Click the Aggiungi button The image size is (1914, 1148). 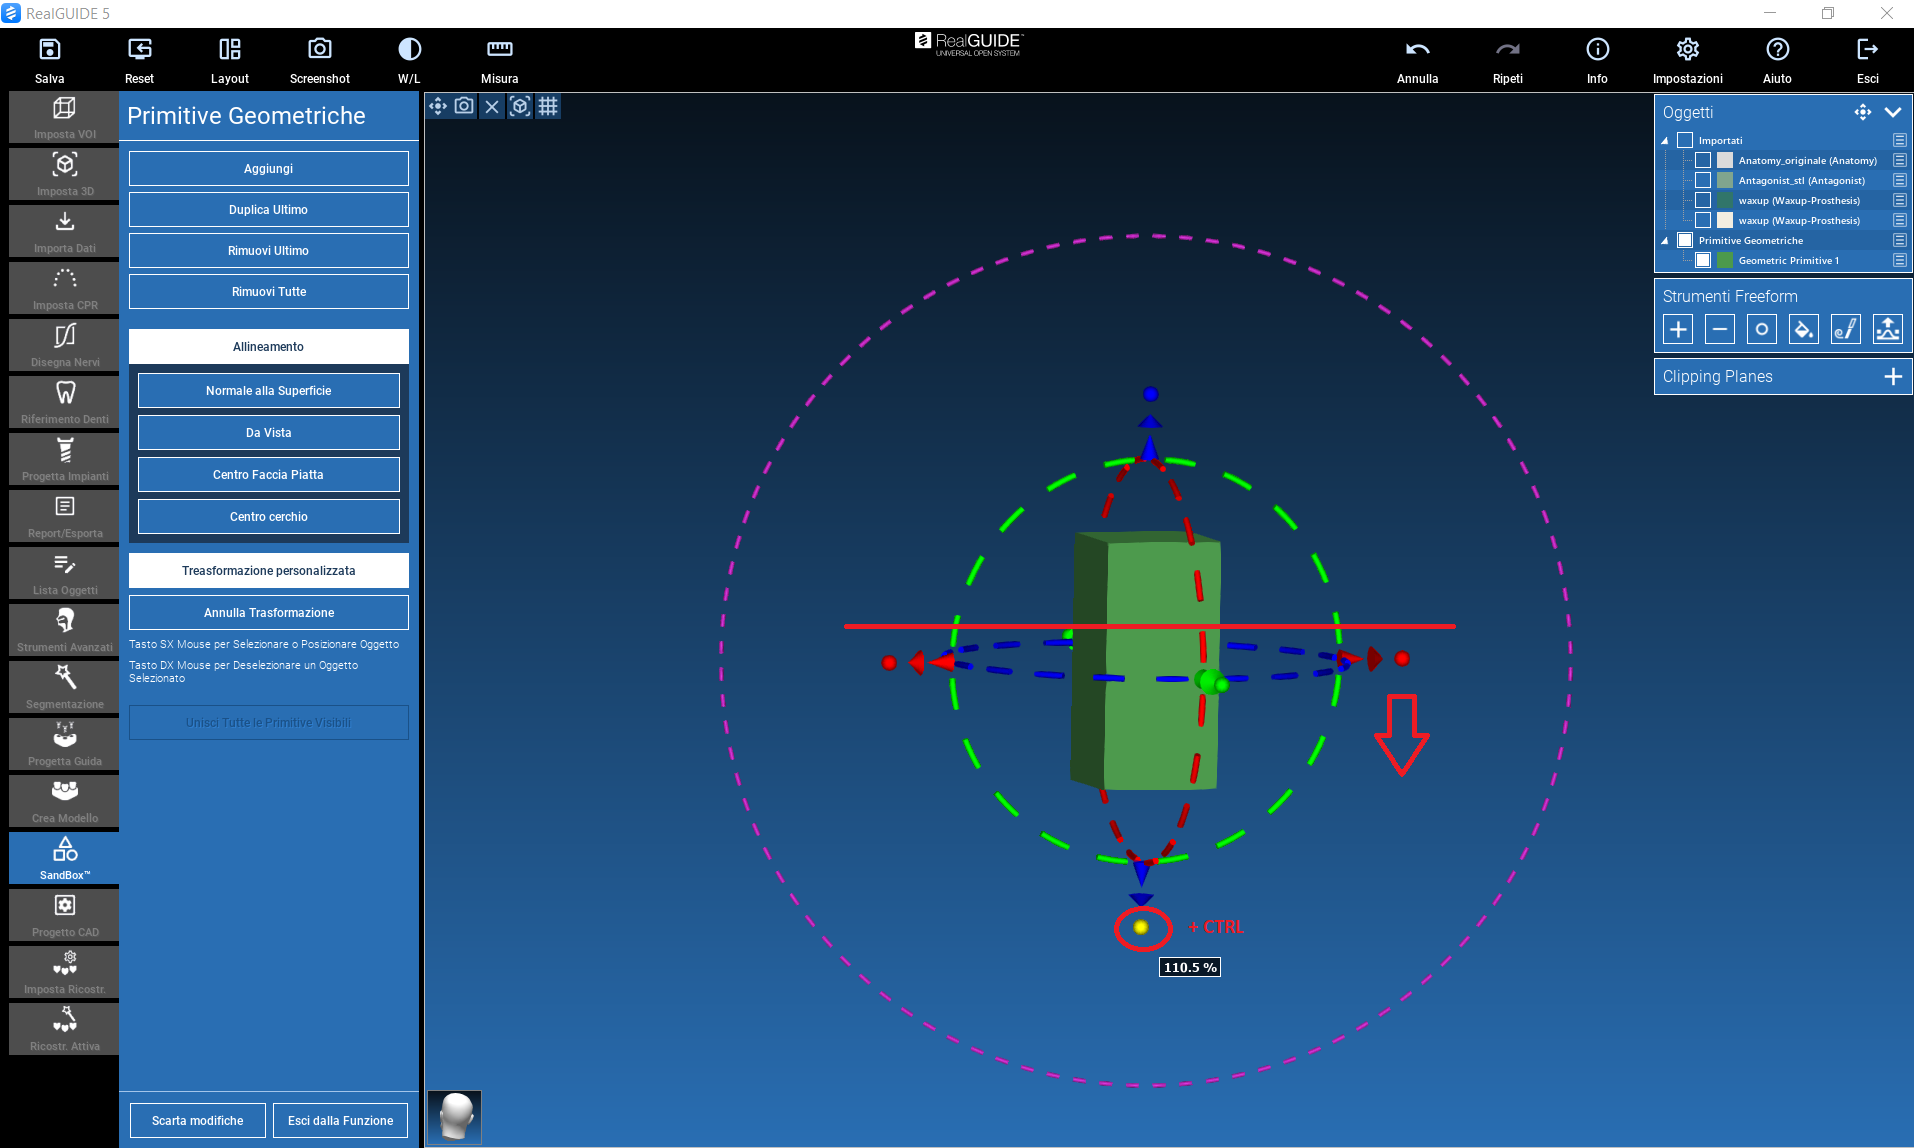coord(268,169)
